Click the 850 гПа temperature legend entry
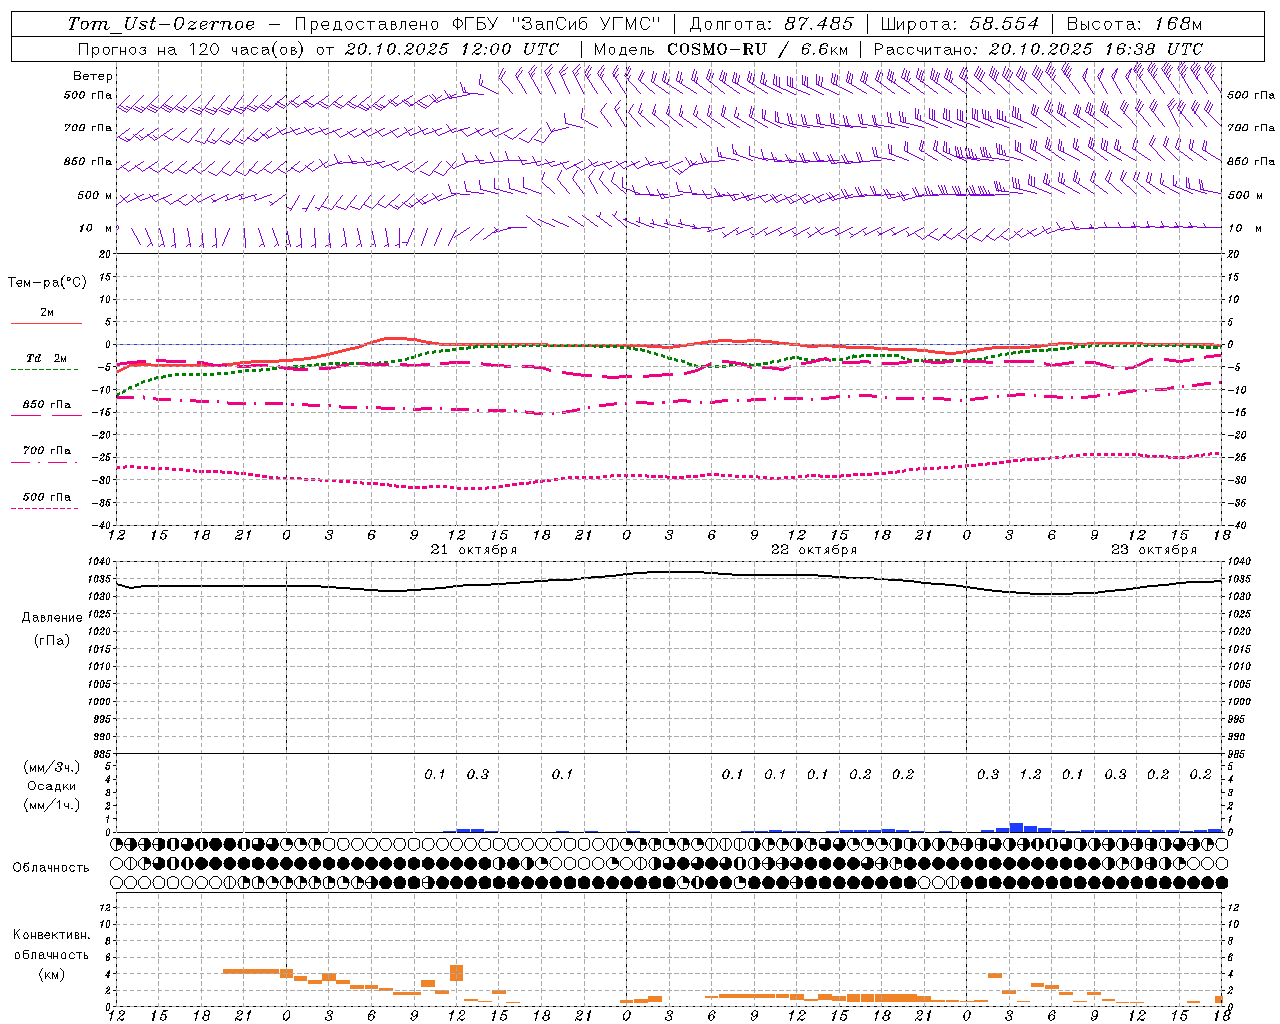This screenshot has height=1024, width=1280. click(x=47, y=405)
